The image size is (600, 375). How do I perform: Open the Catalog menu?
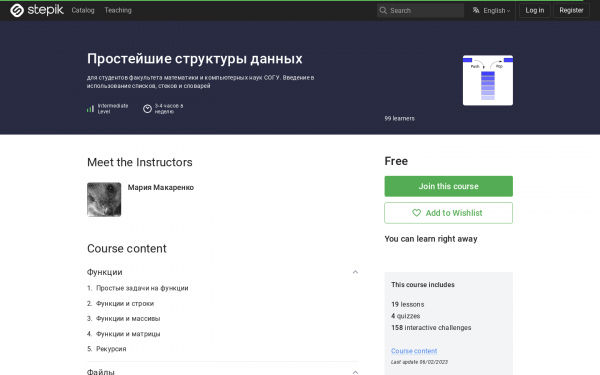point(83,10)
